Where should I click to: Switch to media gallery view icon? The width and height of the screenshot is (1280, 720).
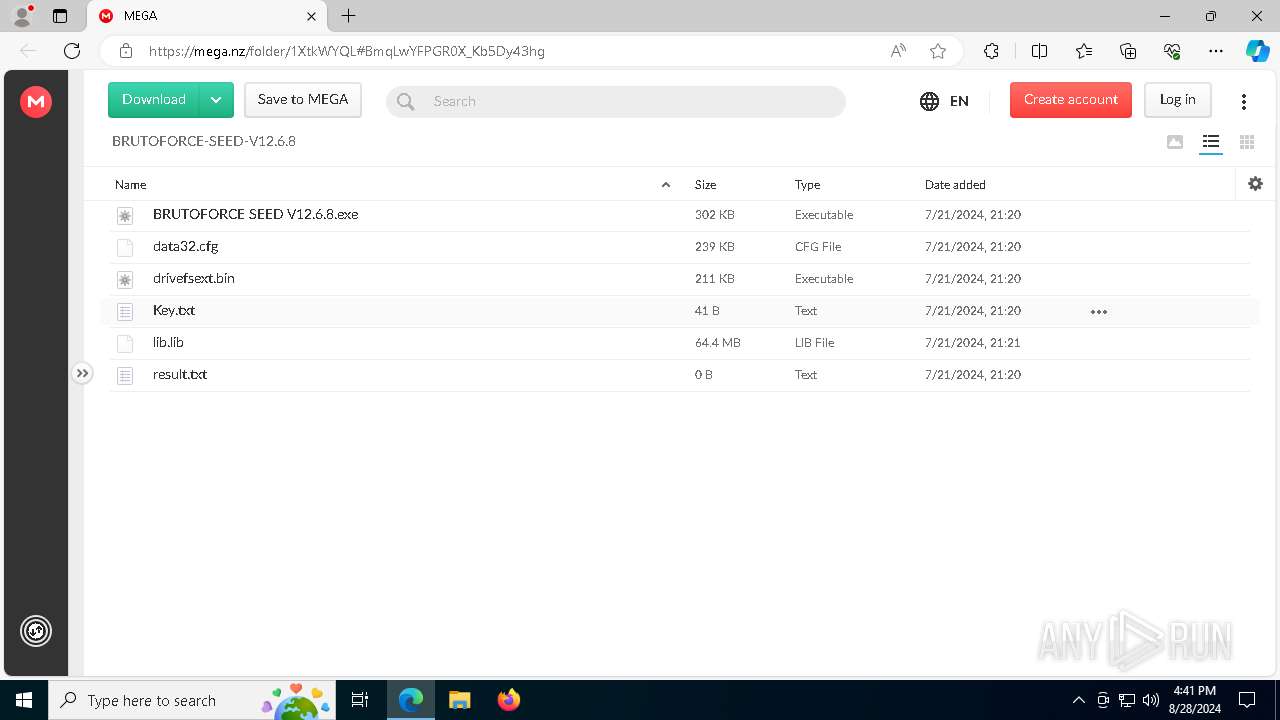pyautogui.click(x=1175, y=142)
